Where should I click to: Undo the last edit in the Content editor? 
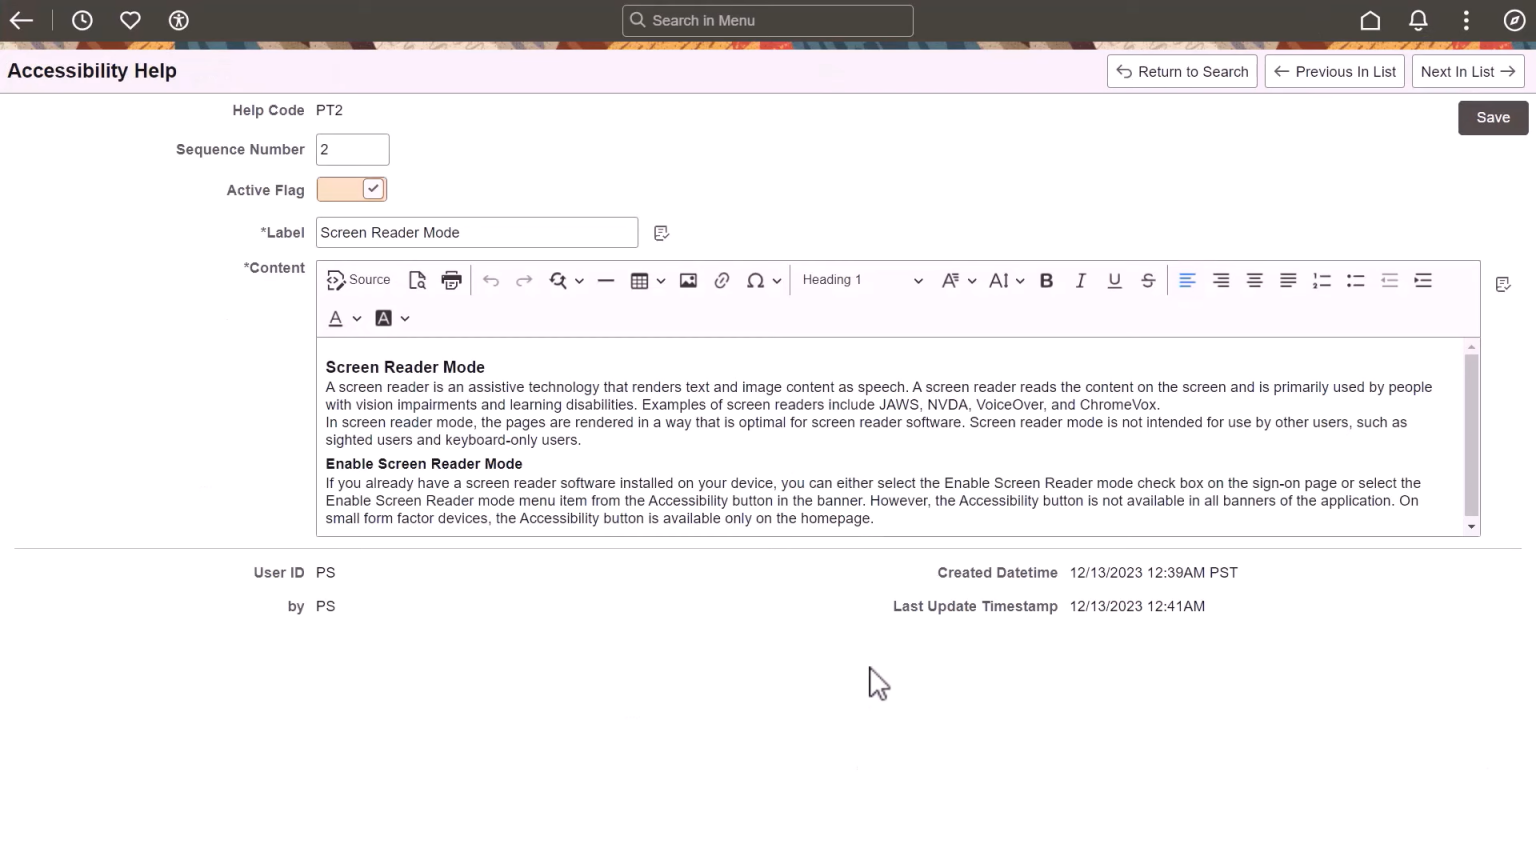491,280
